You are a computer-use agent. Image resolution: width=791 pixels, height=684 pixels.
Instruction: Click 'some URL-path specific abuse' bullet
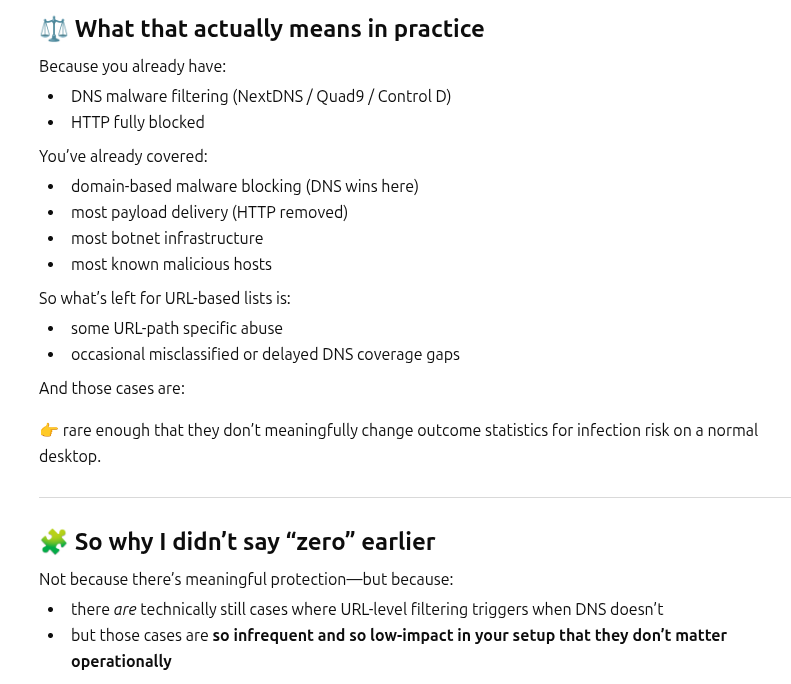pyautogui.click(x=177, y=328)
